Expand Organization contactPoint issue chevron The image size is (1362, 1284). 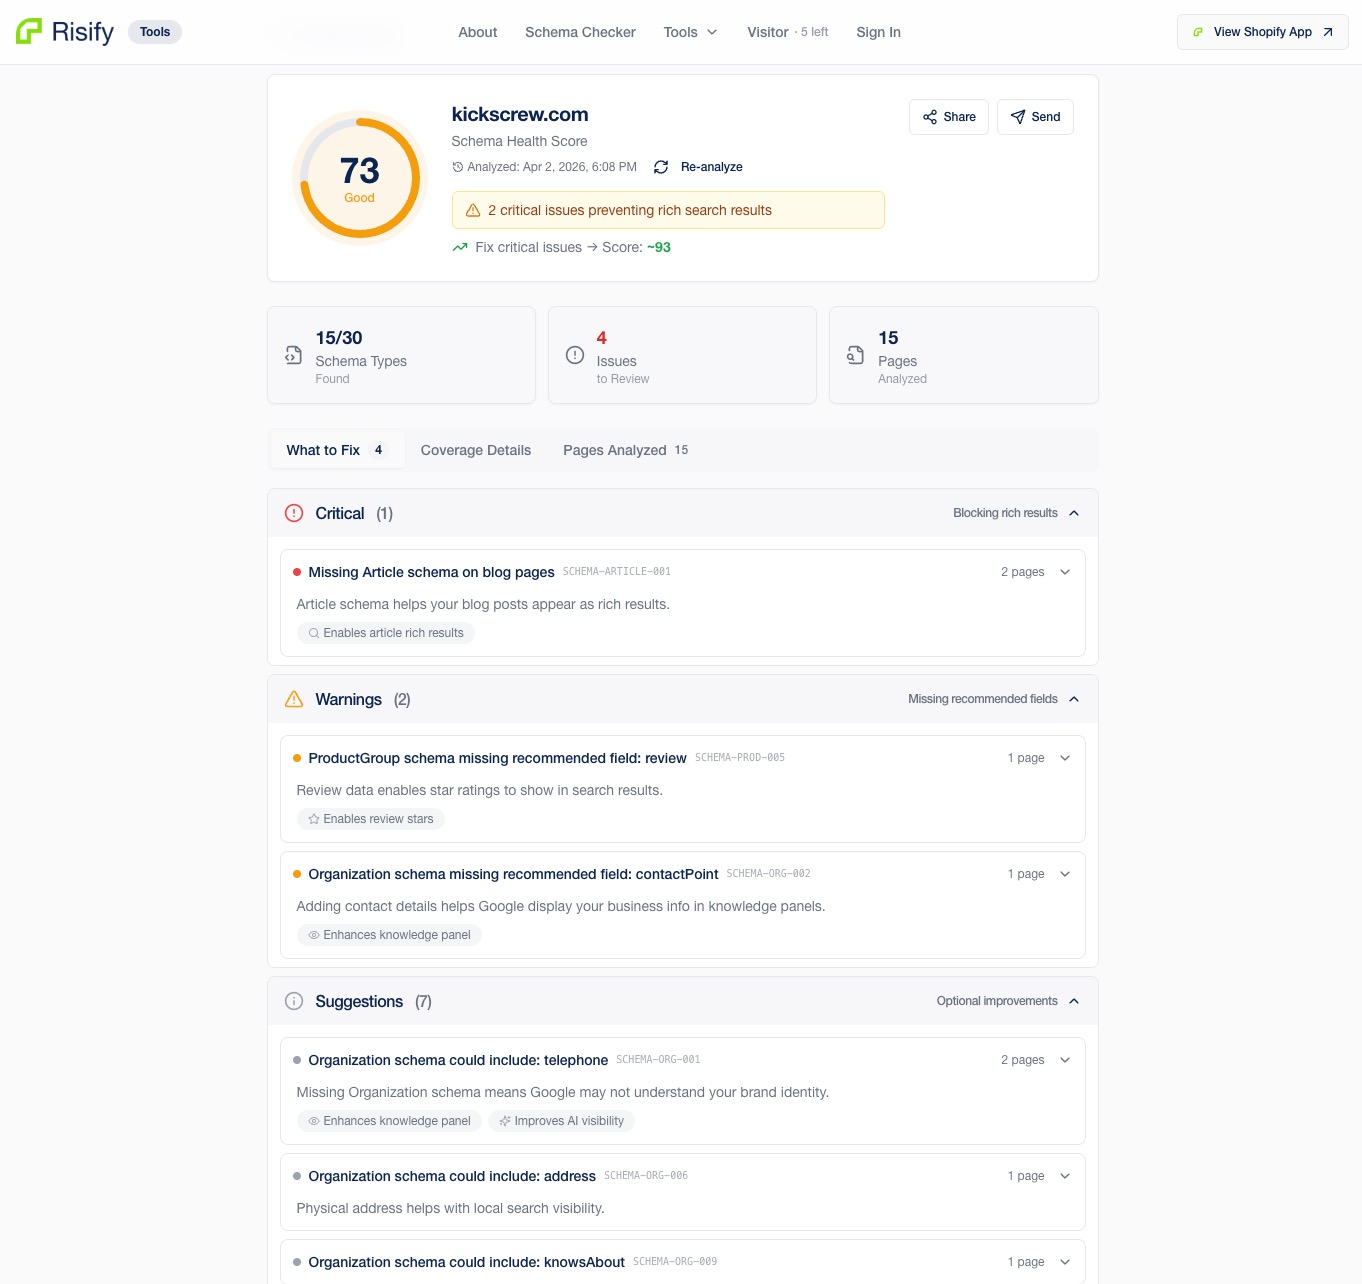(1065, 874)
